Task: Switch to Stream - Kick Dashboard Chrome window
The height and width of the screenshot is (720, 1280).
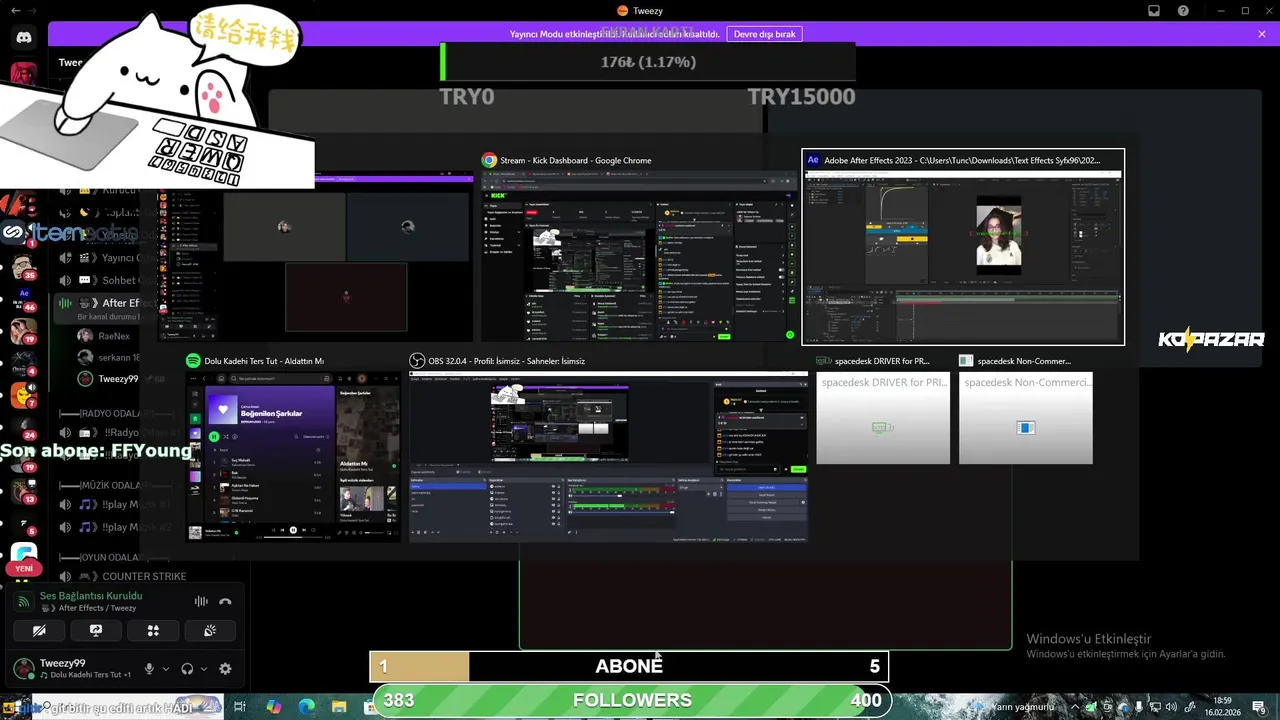Action: pos(639,246)
